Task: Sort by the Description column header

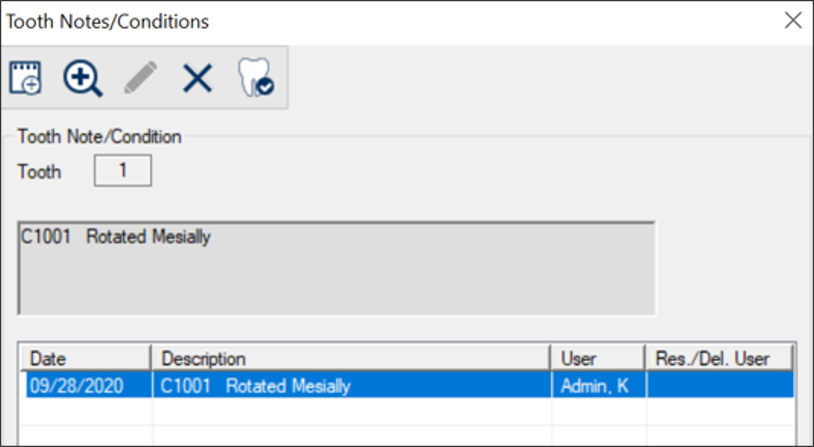Action: point(350,358)
